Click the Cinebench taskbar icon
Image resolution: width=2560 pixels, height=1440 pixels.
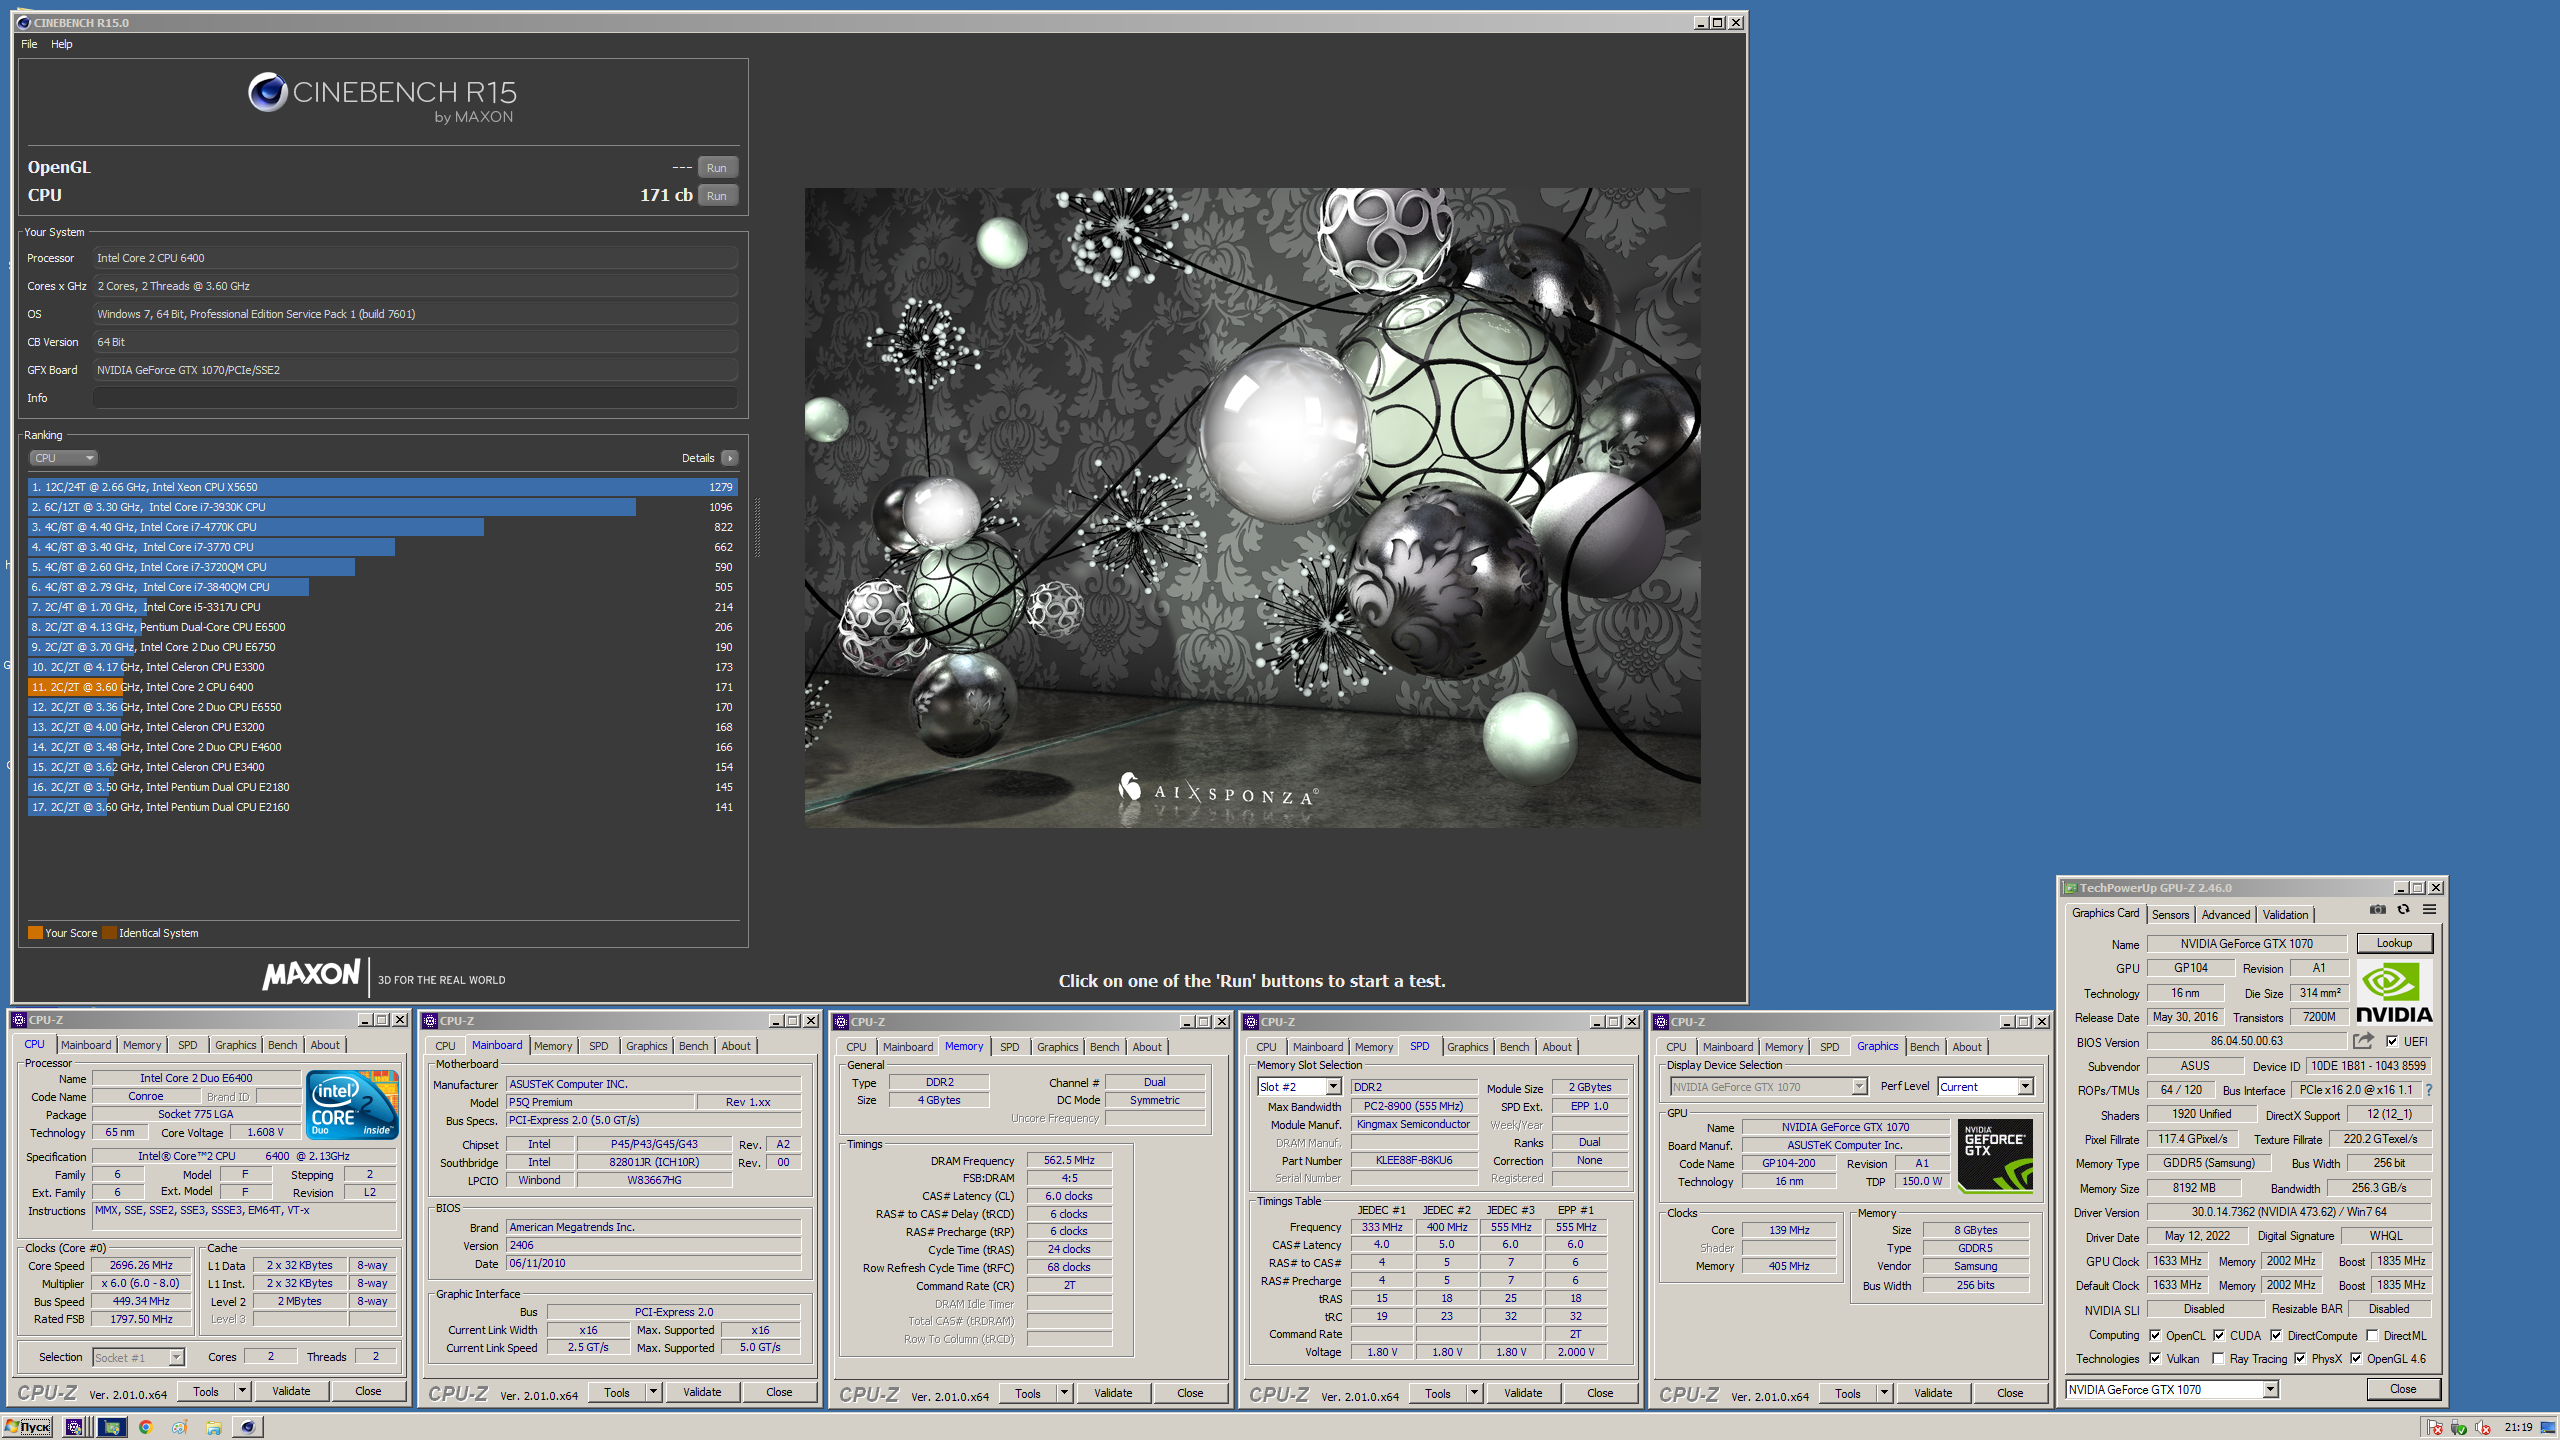coord(248,1427)
